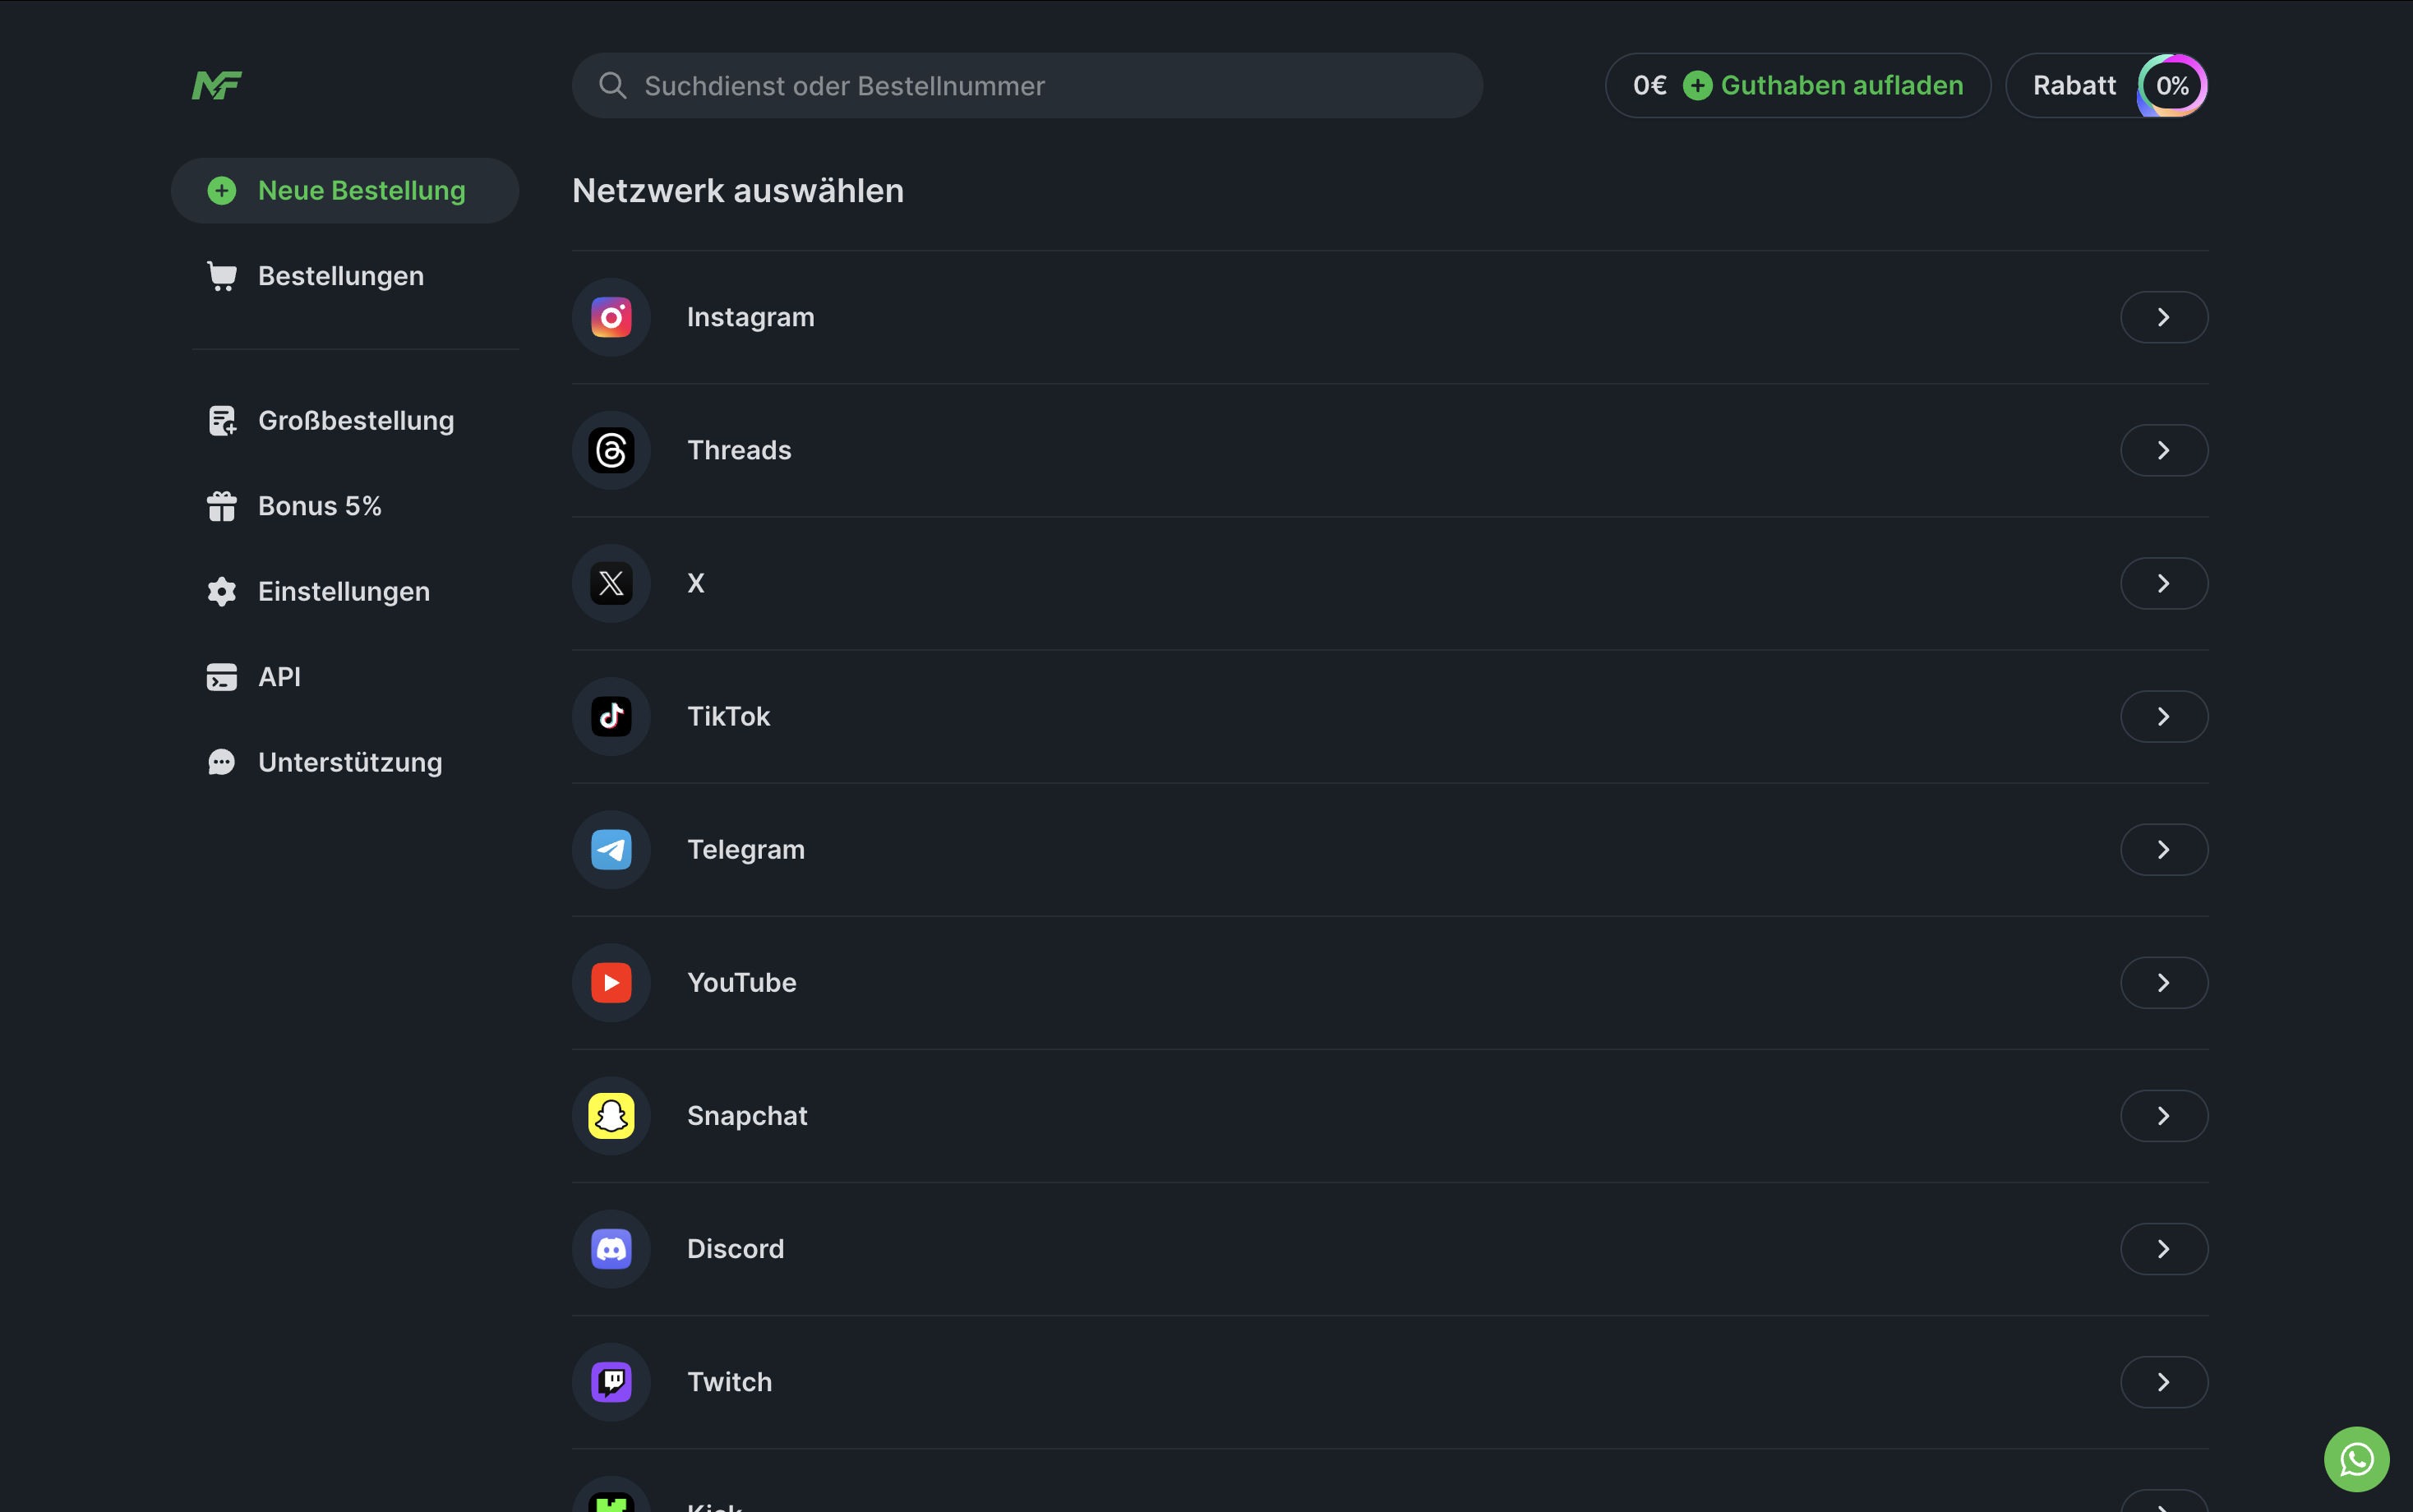Click the Telegram network icon
Viewport: 2413px width, 1512px height.
[611, 849]
